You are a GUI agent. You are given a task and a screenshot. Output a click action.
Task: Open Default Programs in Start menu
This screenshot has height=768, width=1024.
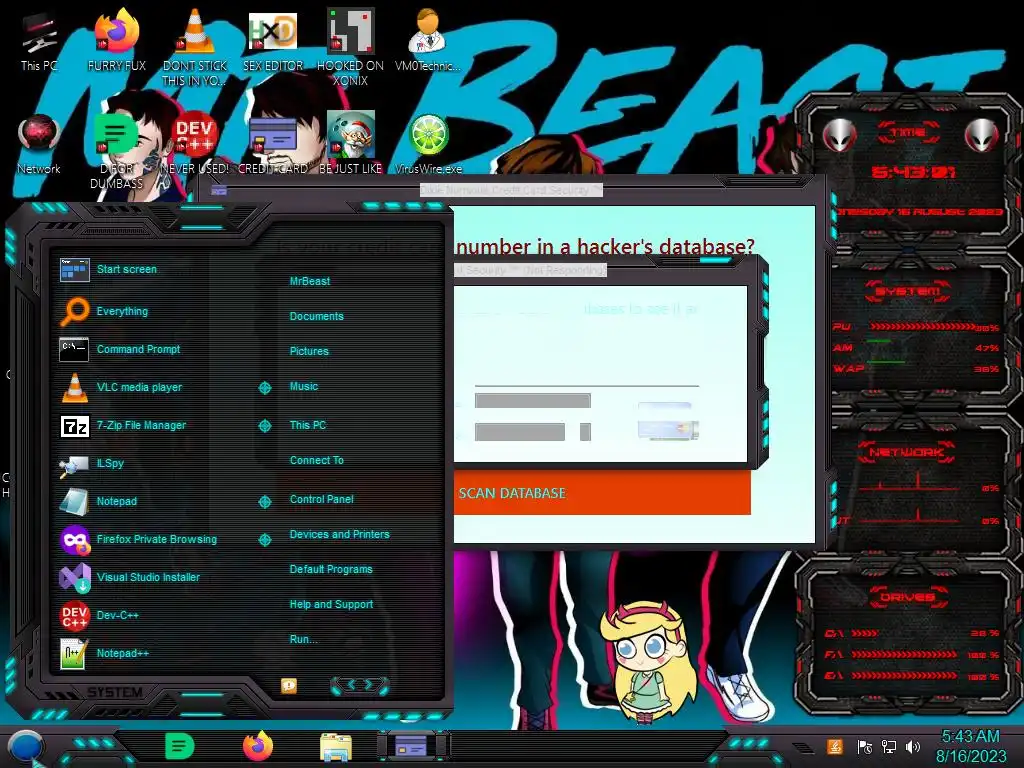click(330, 569)
